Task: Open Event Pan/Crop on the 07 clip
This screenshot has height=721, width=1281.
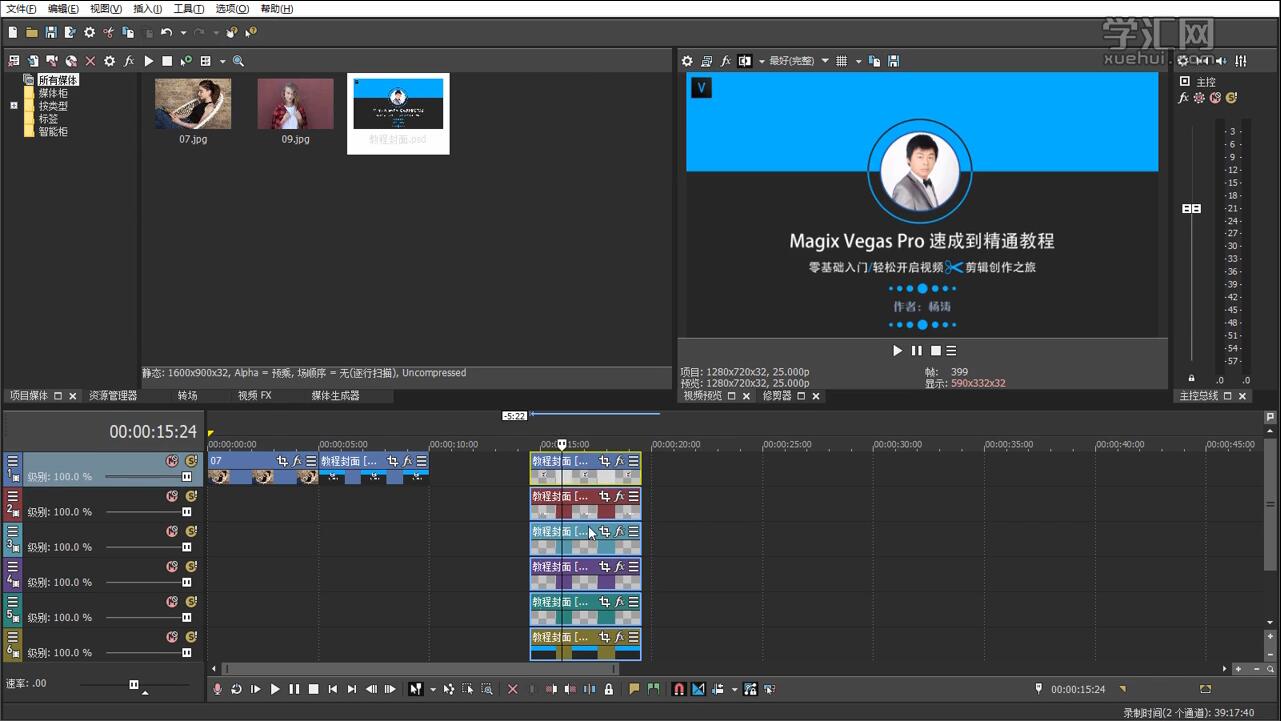Action: [283, 461]
